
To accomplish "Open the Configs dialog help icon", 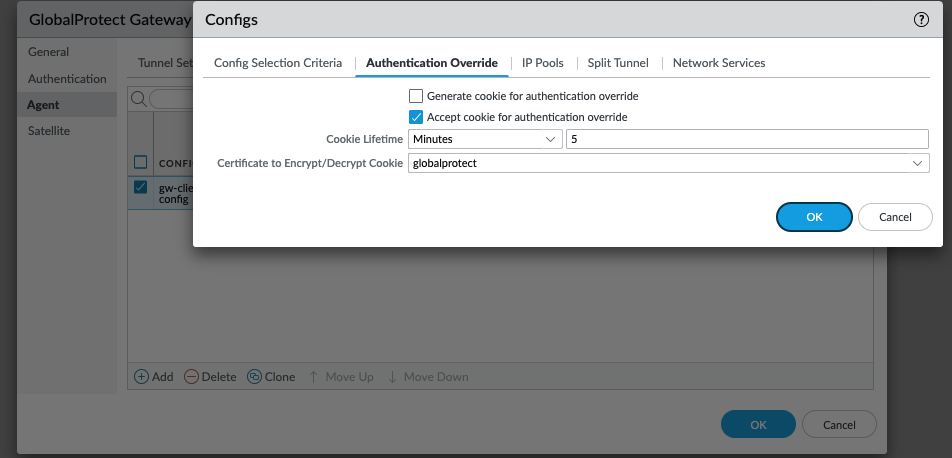I will click(x=921, y=19).
